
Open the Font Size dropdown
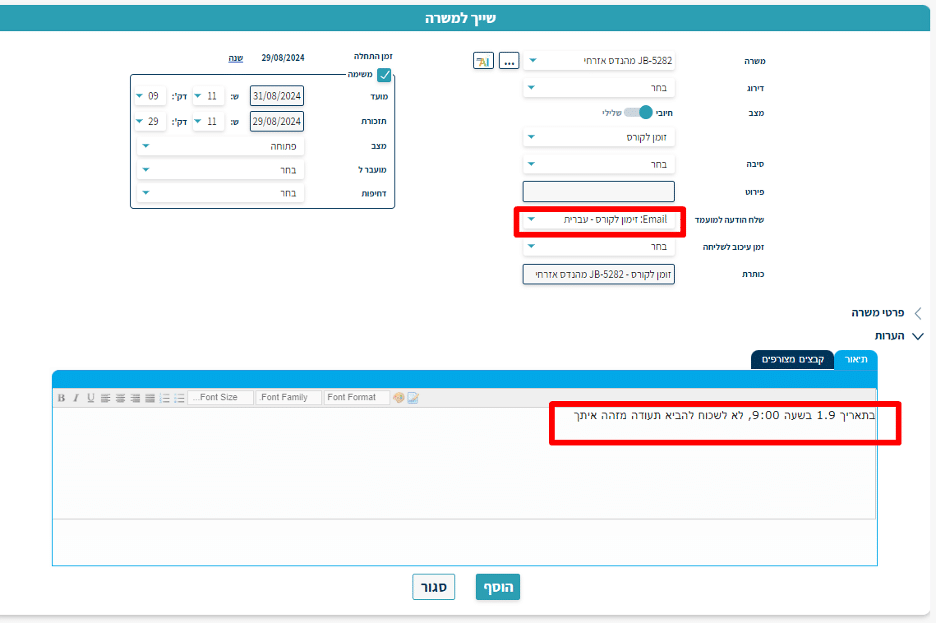[218, 398]
